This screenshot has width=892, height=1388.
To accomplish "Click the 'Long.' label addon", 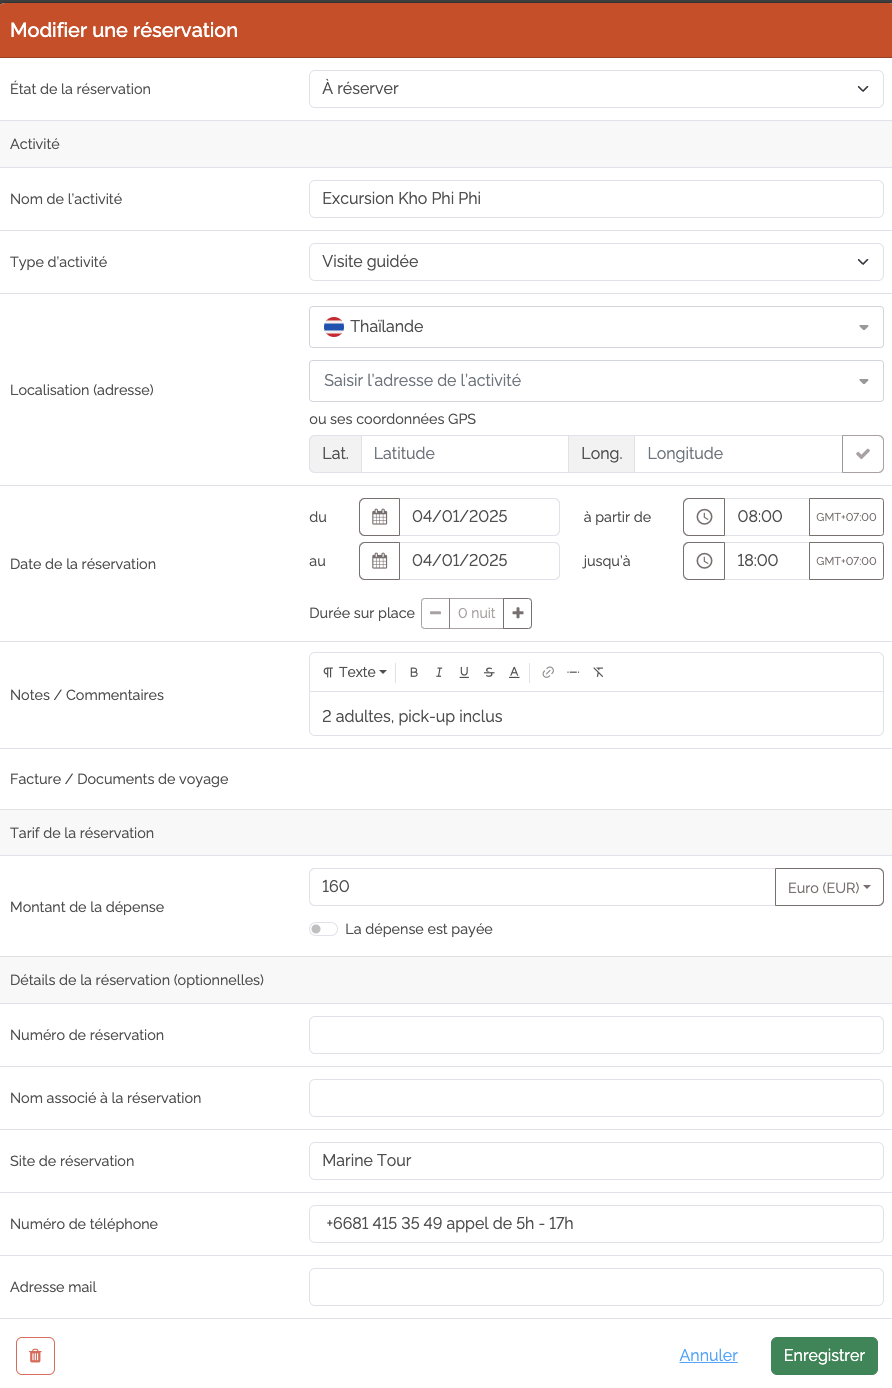I will tap(602, 454).
